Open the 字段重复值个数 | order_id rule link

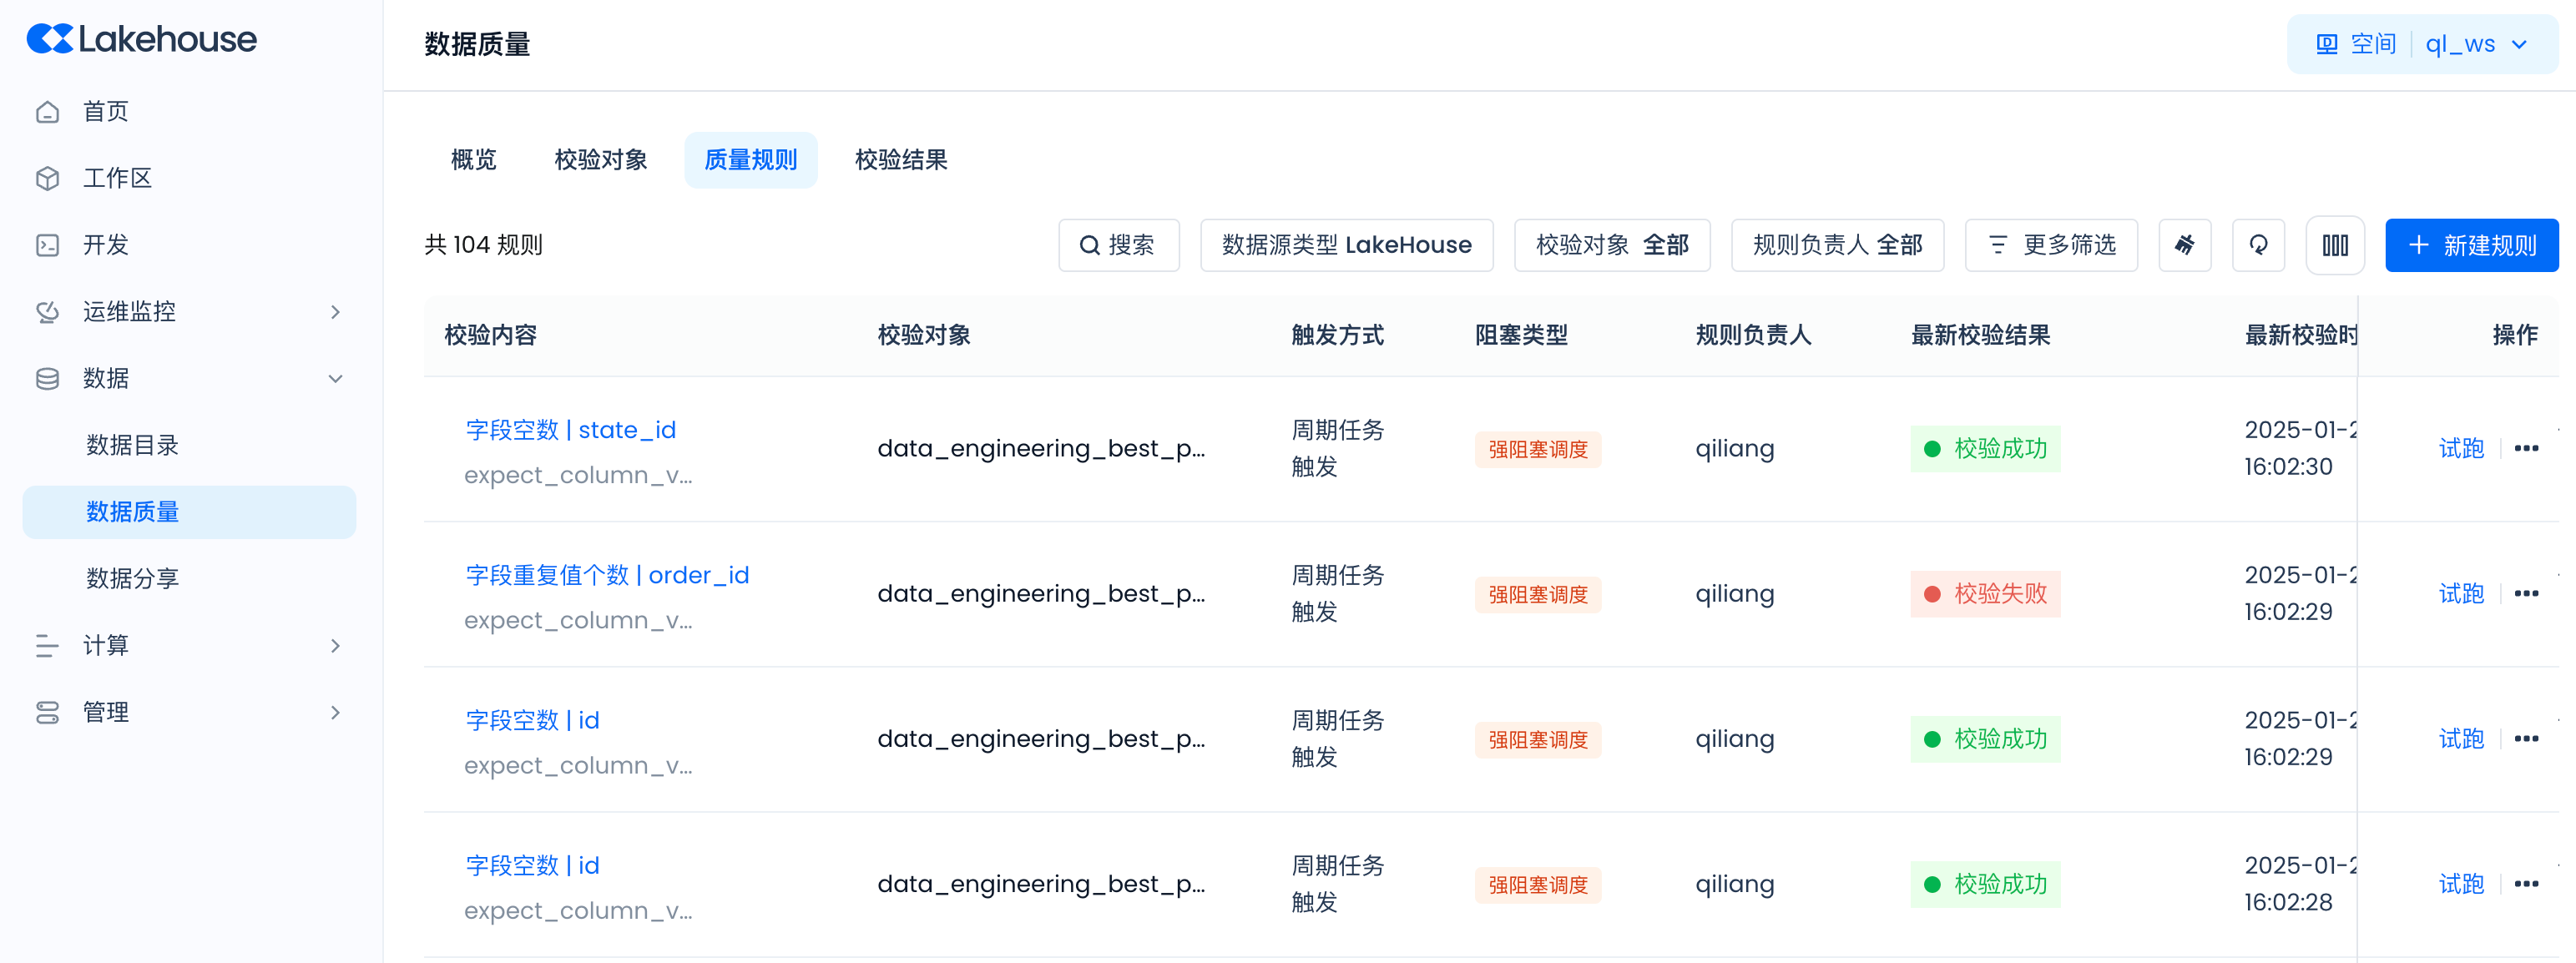pyautogui.click(x=607, y=575)
